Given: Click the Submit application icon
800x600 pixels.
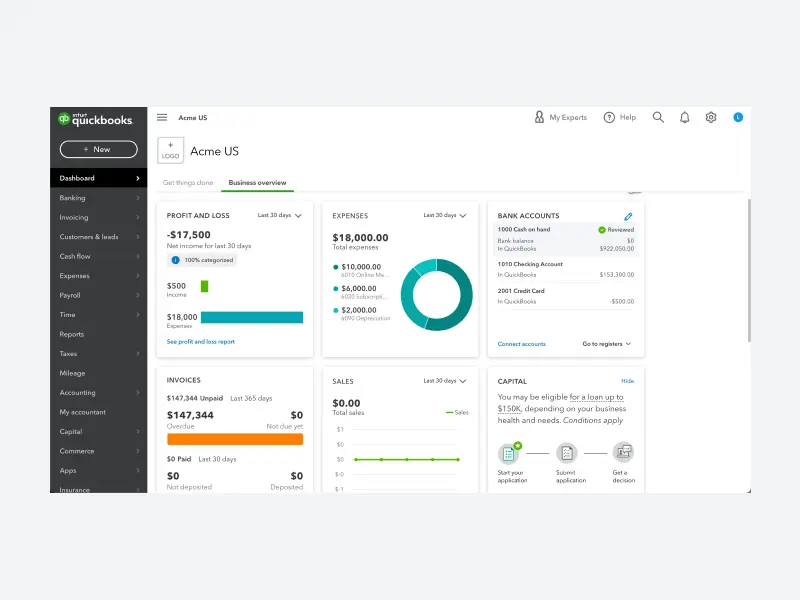Looking at the screenshot, I should tap(567, 453).
